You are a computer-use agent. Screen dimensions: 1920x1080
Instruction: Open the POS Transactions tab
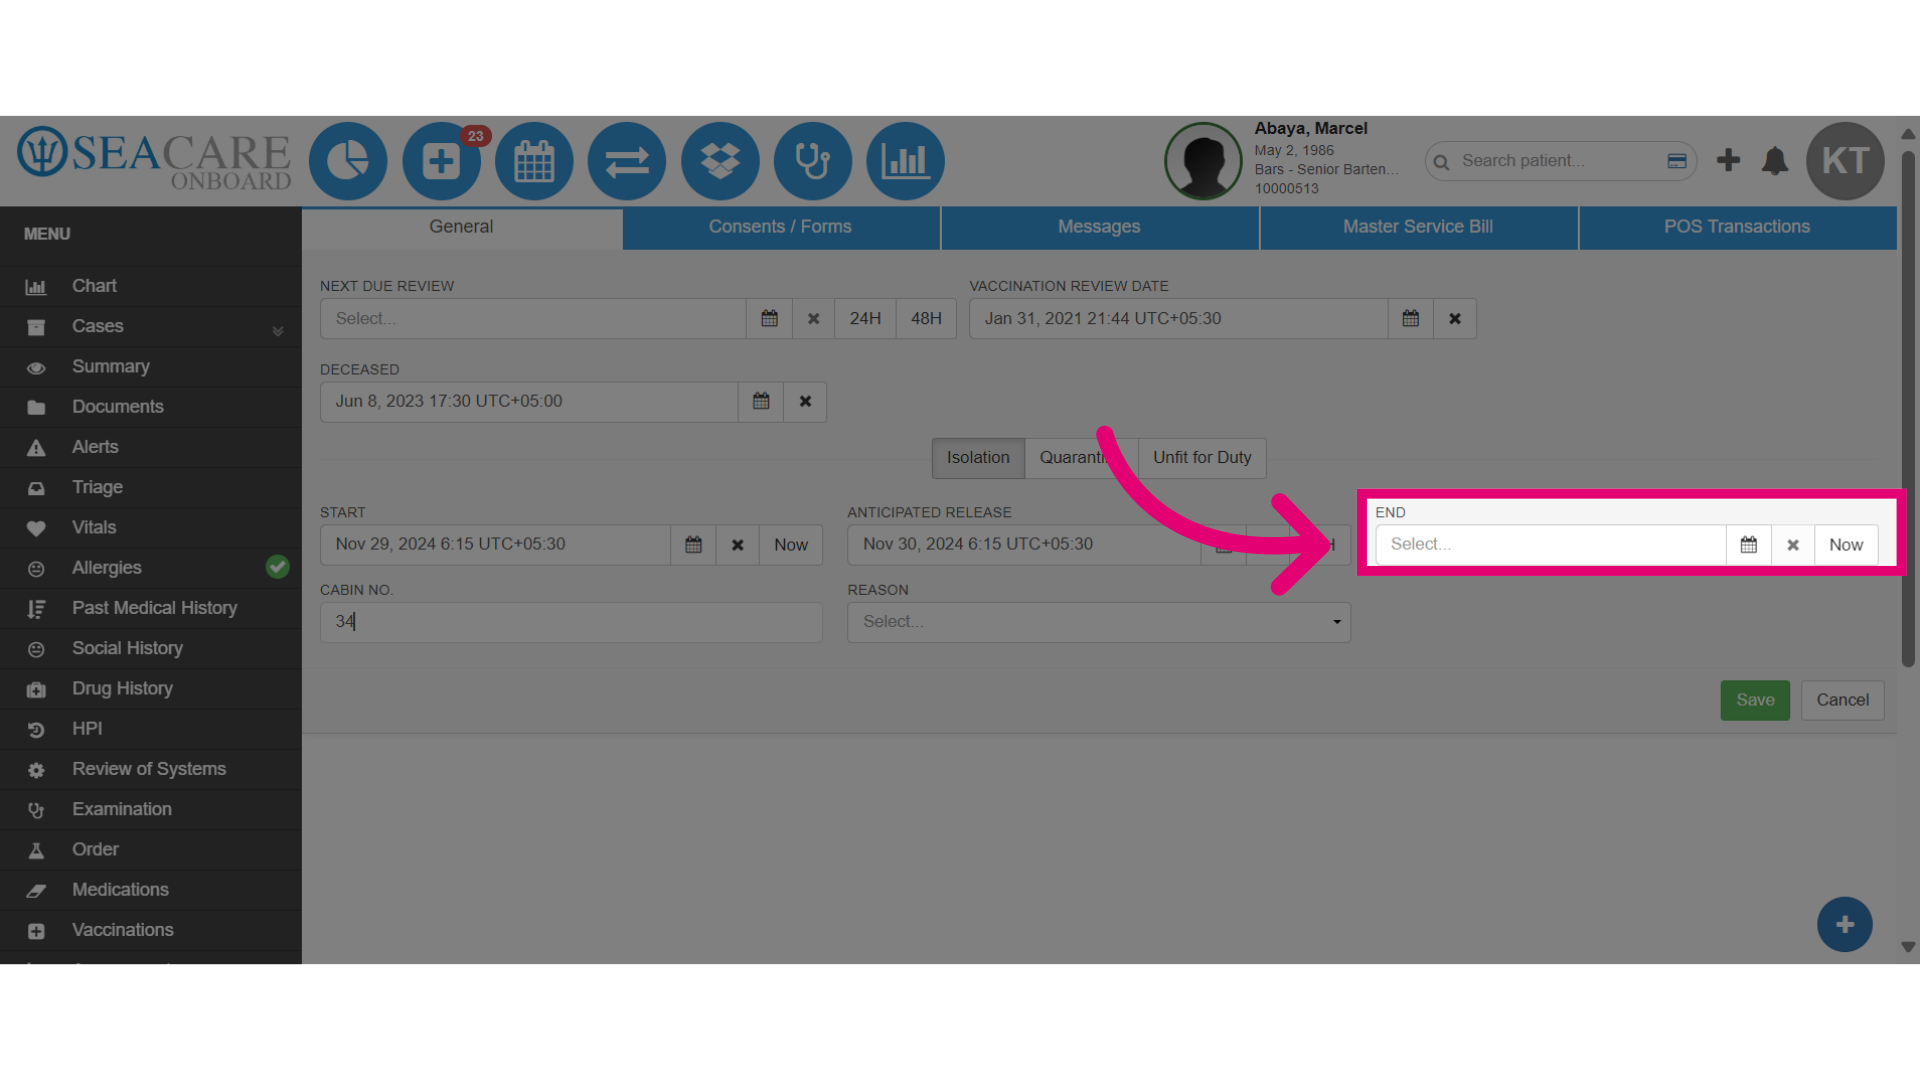point(1737,227)
